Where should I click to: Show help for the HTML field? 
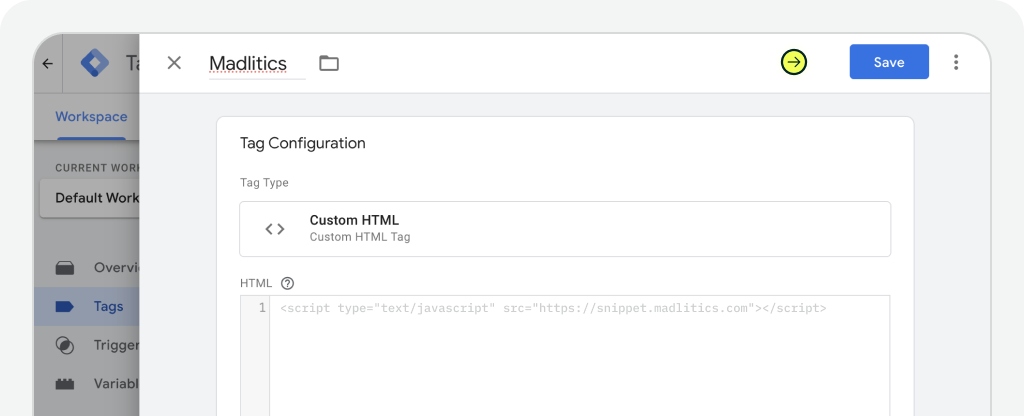pos(287,283)
